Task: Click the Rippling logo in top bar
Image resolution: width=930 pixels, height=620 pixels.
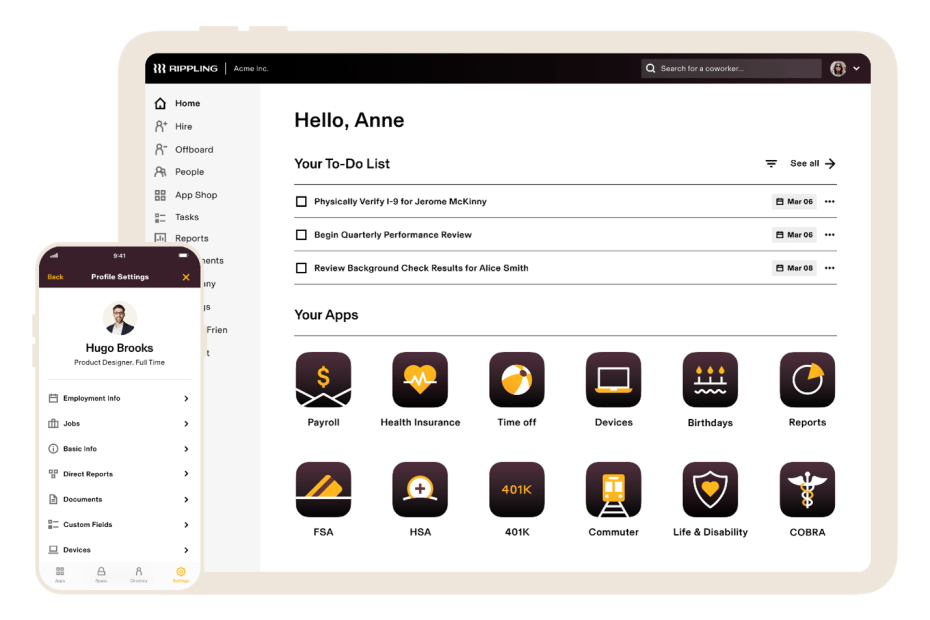Action: click(185, 68)
